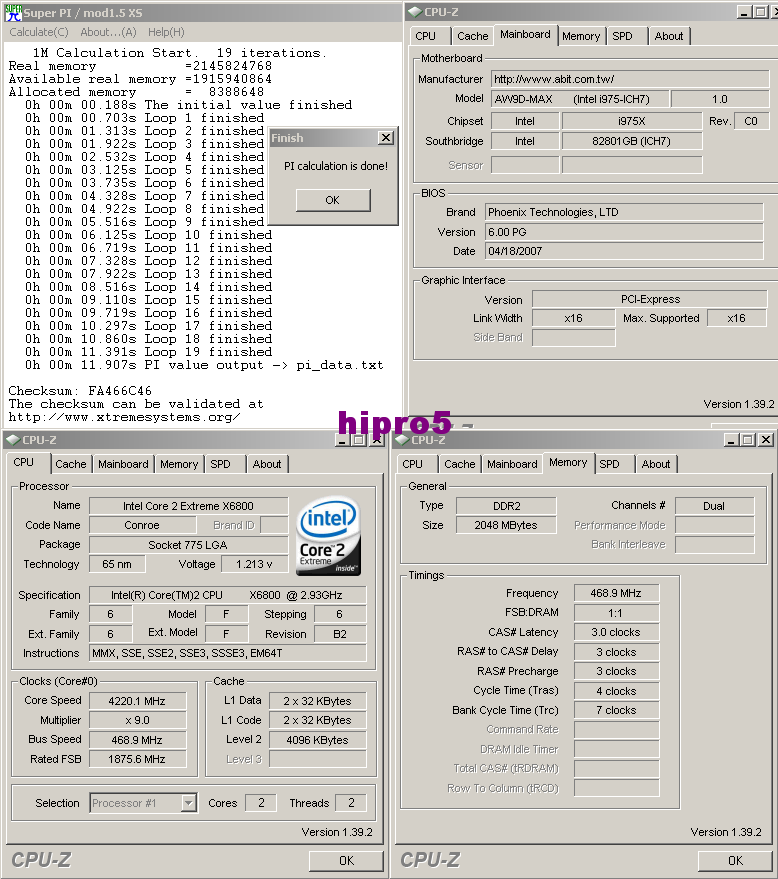The image size is (778, 879).
Task: Click OK in the Memory CPU-Z window
Action: pos(735,861)
